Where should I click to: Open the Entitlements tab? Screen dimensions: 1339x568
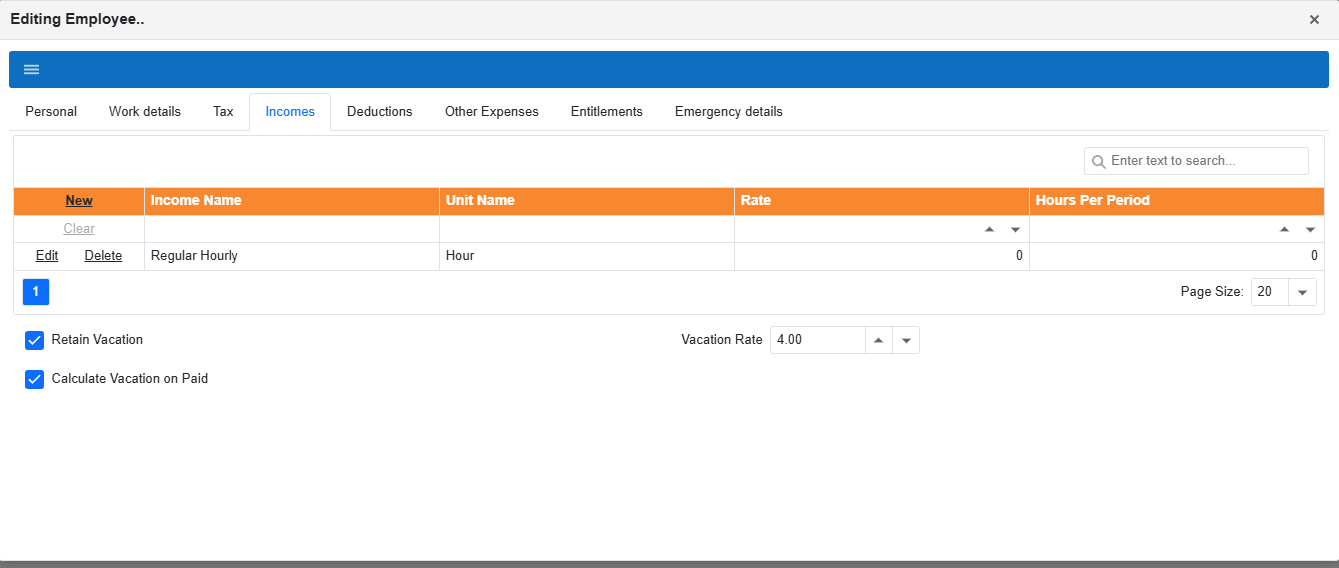(x=607, y=112)
